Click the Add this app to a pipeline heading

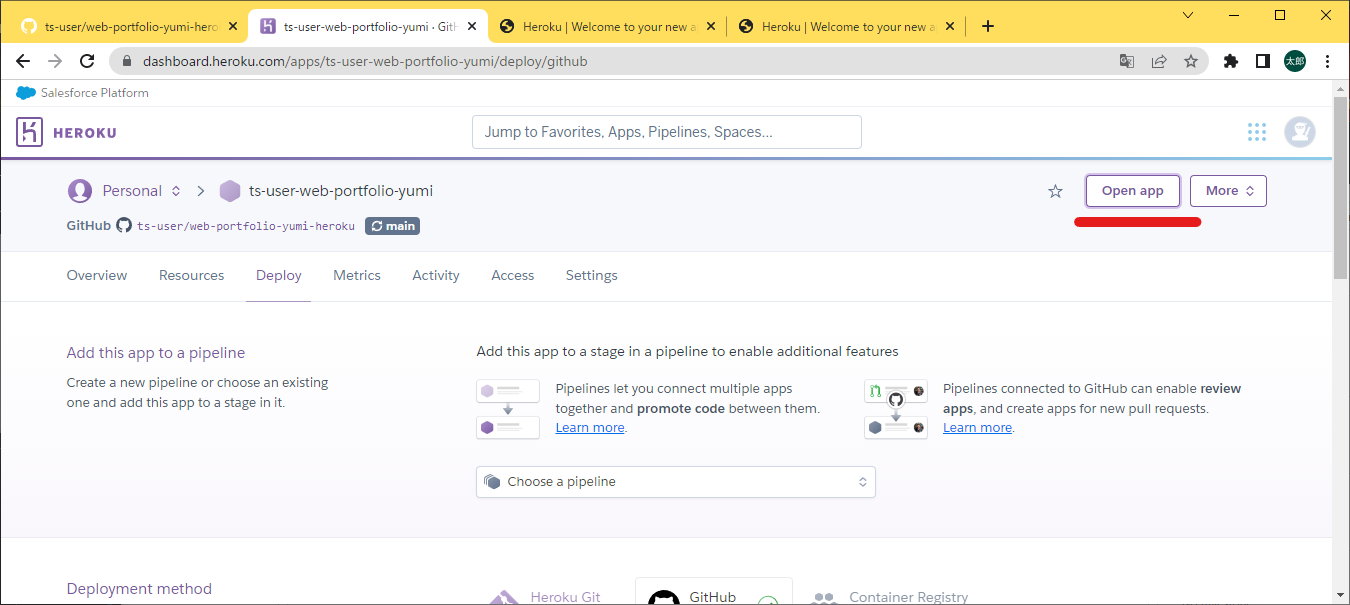tap(156, 353)
